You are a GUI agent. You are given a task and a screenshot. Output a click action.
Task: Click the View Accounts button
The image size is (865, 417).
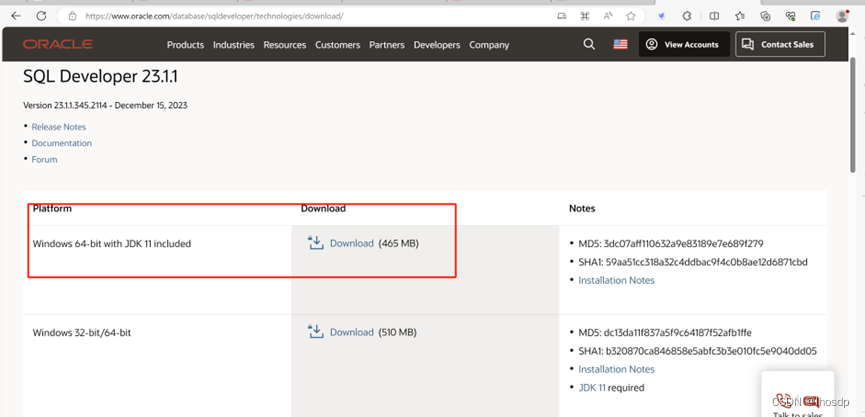684,44
